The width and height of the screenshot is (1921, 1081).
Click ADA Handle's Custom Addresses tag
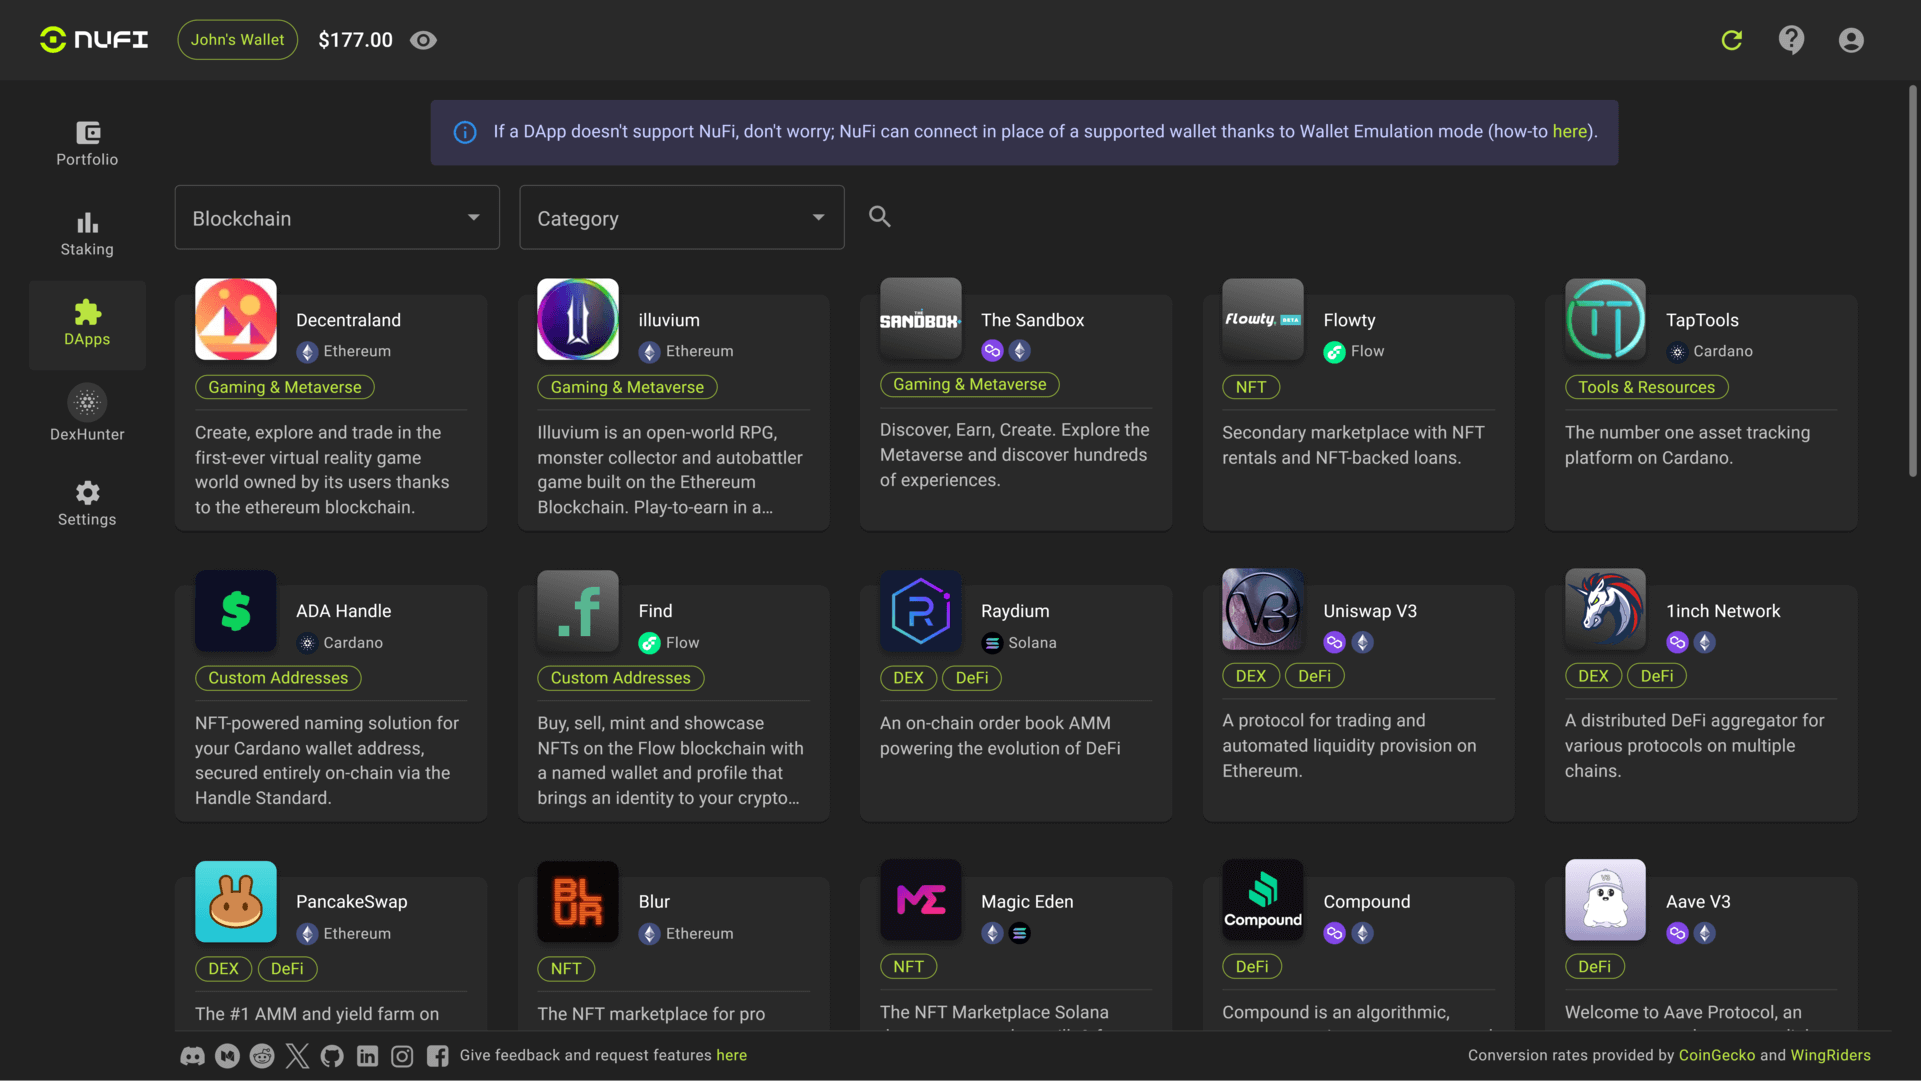click(x=278, y=678)
